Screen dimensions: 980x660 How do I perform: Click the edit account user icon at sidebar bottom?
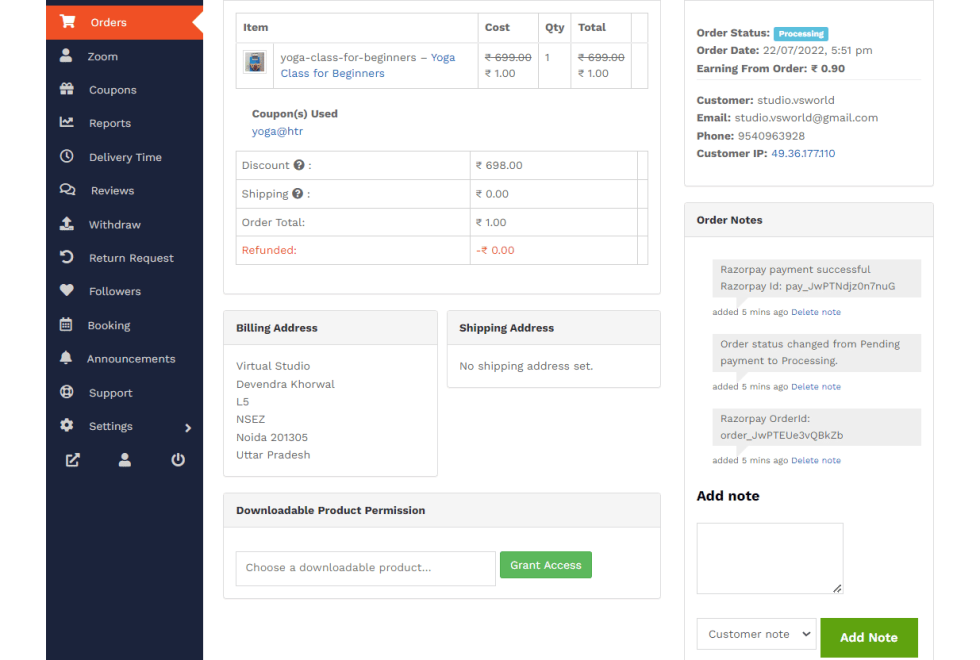[x=125, y=460]
